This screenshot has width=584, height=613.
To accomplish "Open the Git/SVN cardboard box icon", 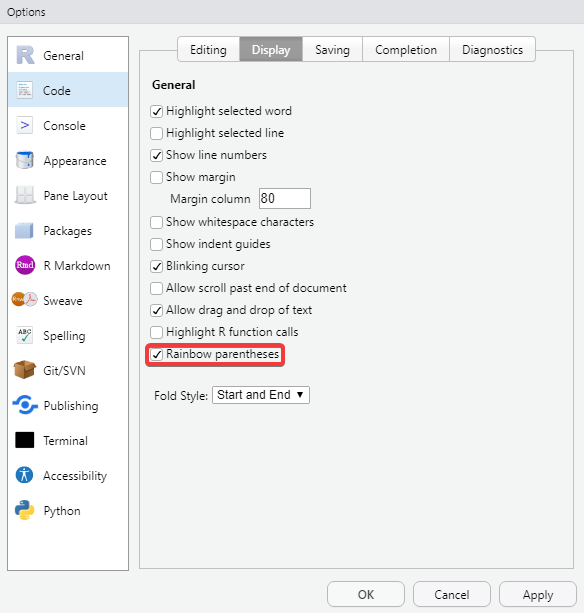I will (x=24, y=370).
